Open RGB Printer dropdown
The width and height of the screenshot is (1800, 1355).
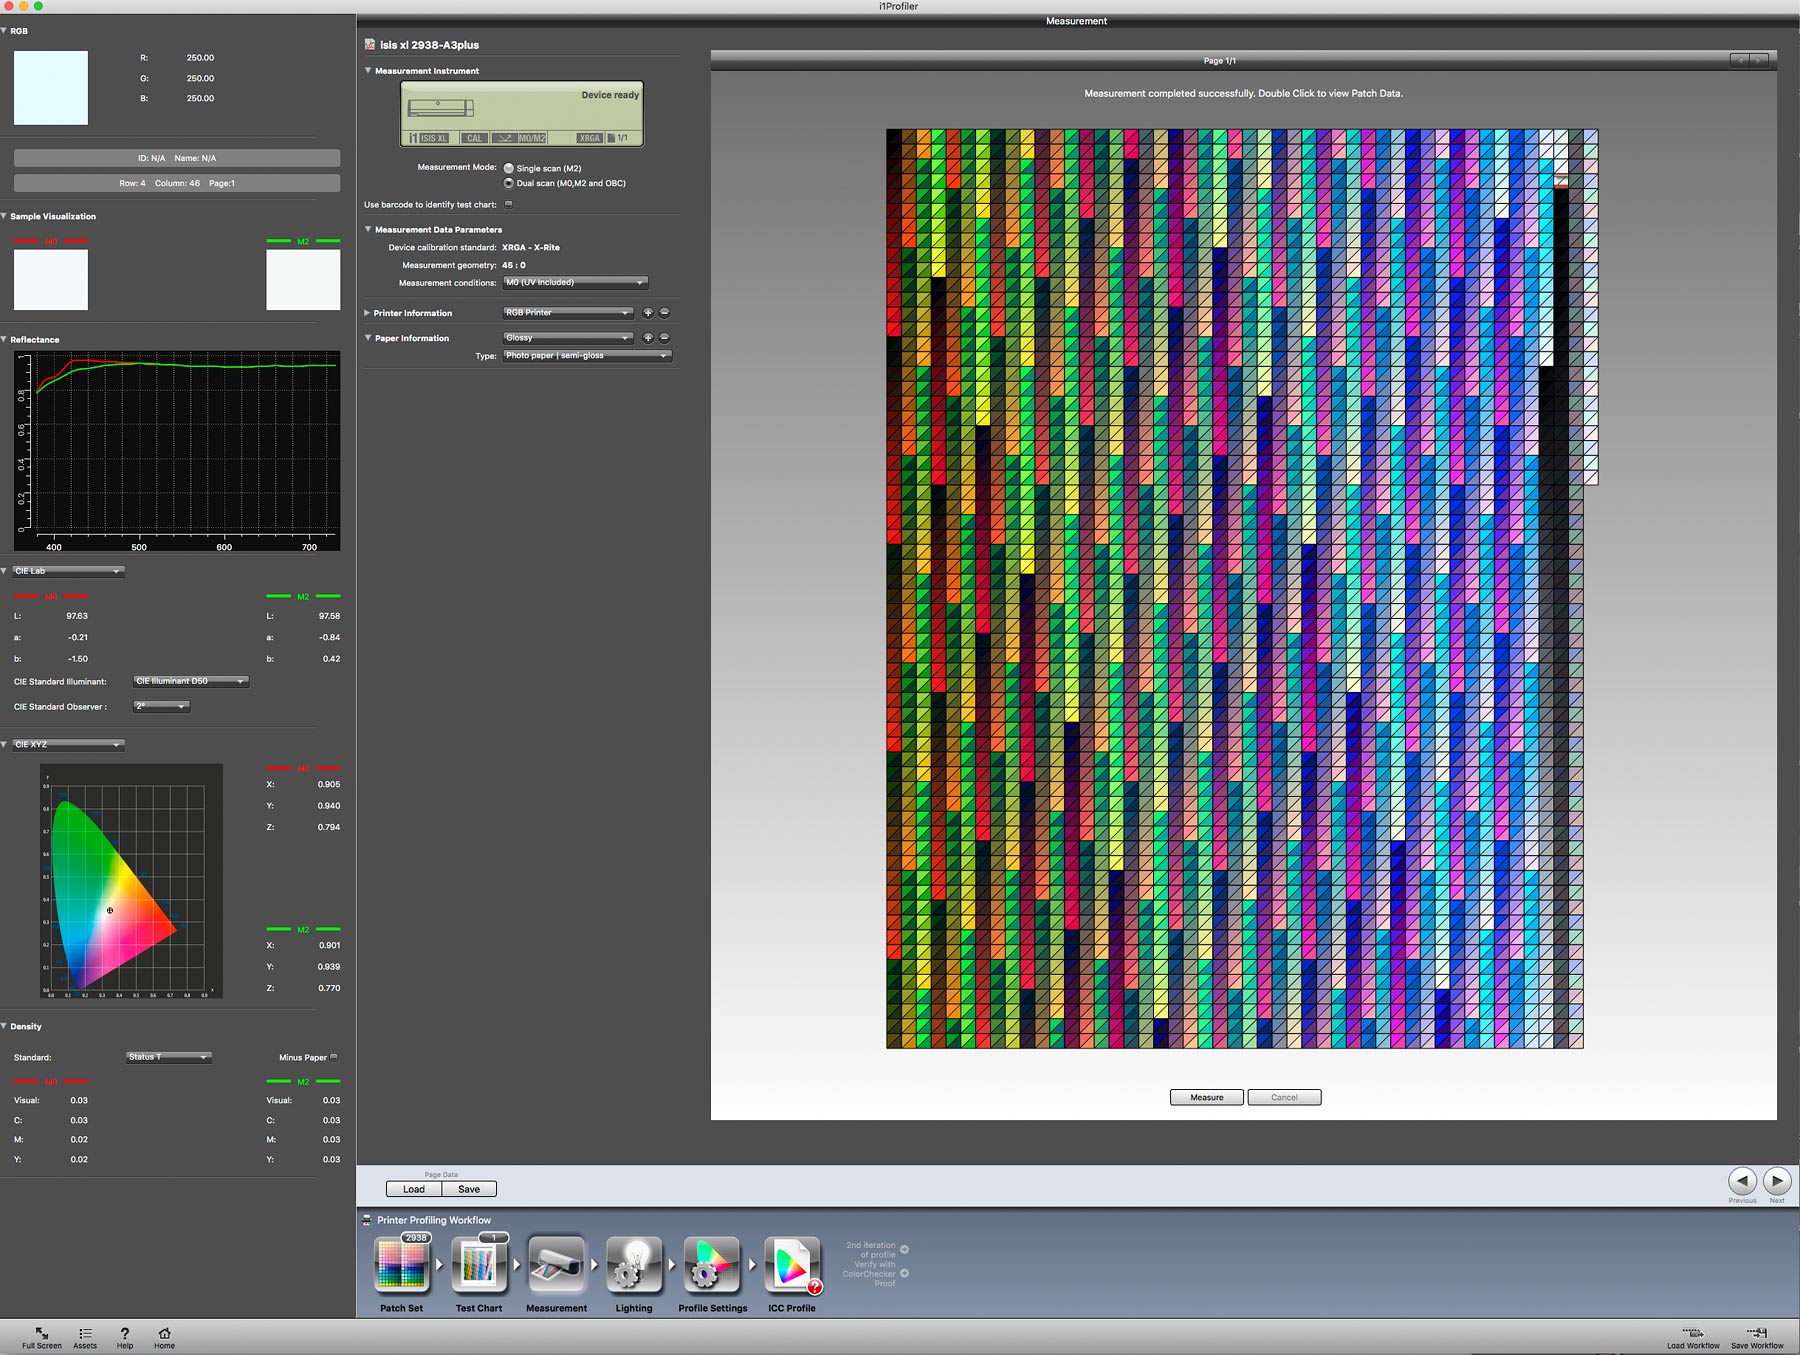[x=568, y=313]
